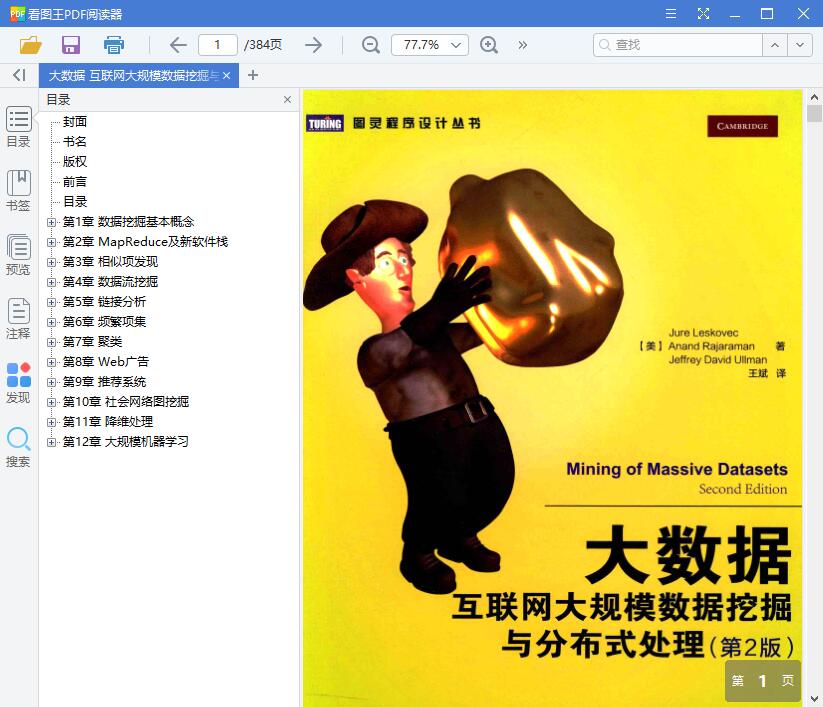Jump to 版权 in outline
The height and width of the screenshot is (707, 823).
[x=75, y=162]
